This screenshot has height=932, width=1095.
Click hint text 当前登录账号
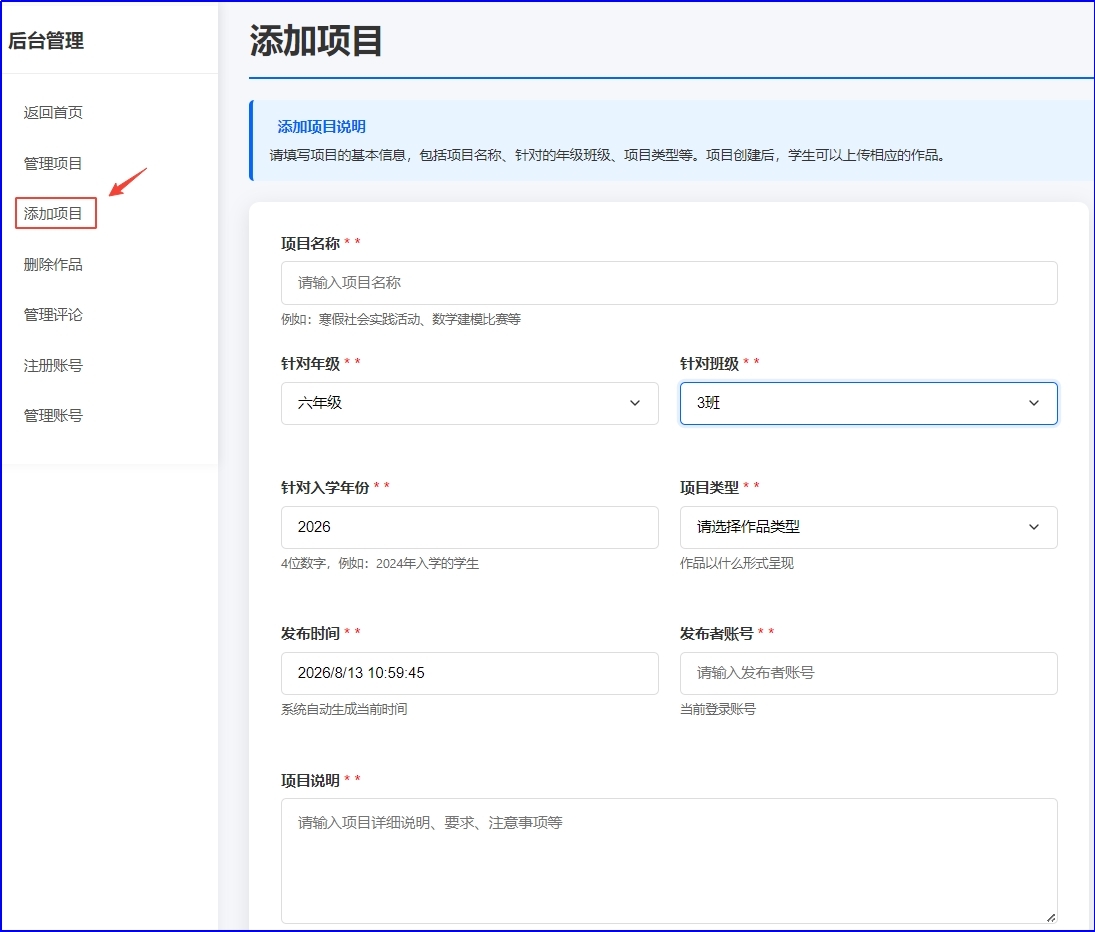718,709
